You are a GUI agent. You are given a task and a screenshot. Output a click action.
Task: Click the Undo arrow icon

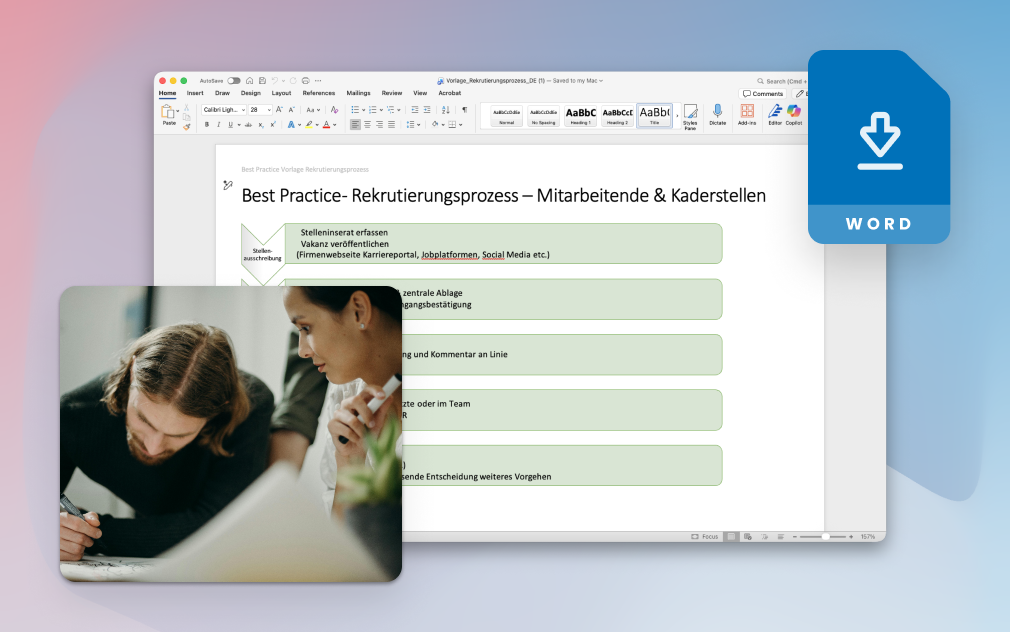point(275,81)
